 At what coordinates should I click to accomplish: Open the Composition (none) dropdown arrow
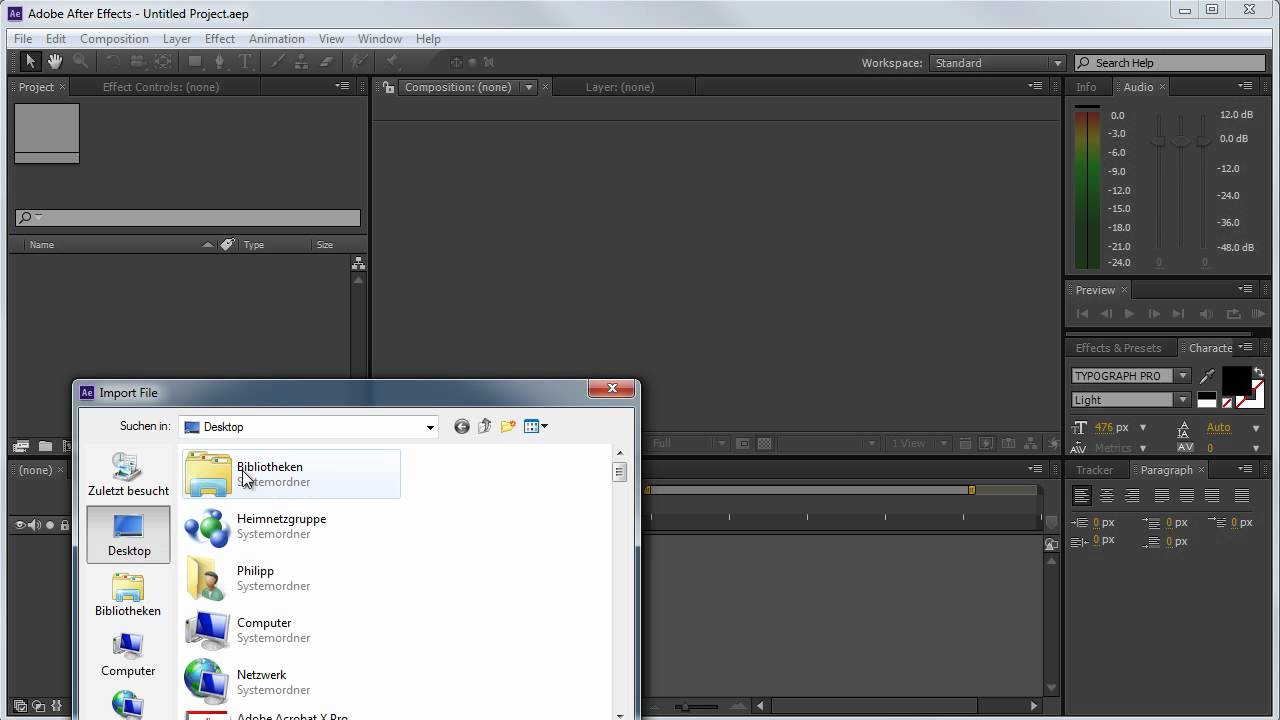coord(529,88)
